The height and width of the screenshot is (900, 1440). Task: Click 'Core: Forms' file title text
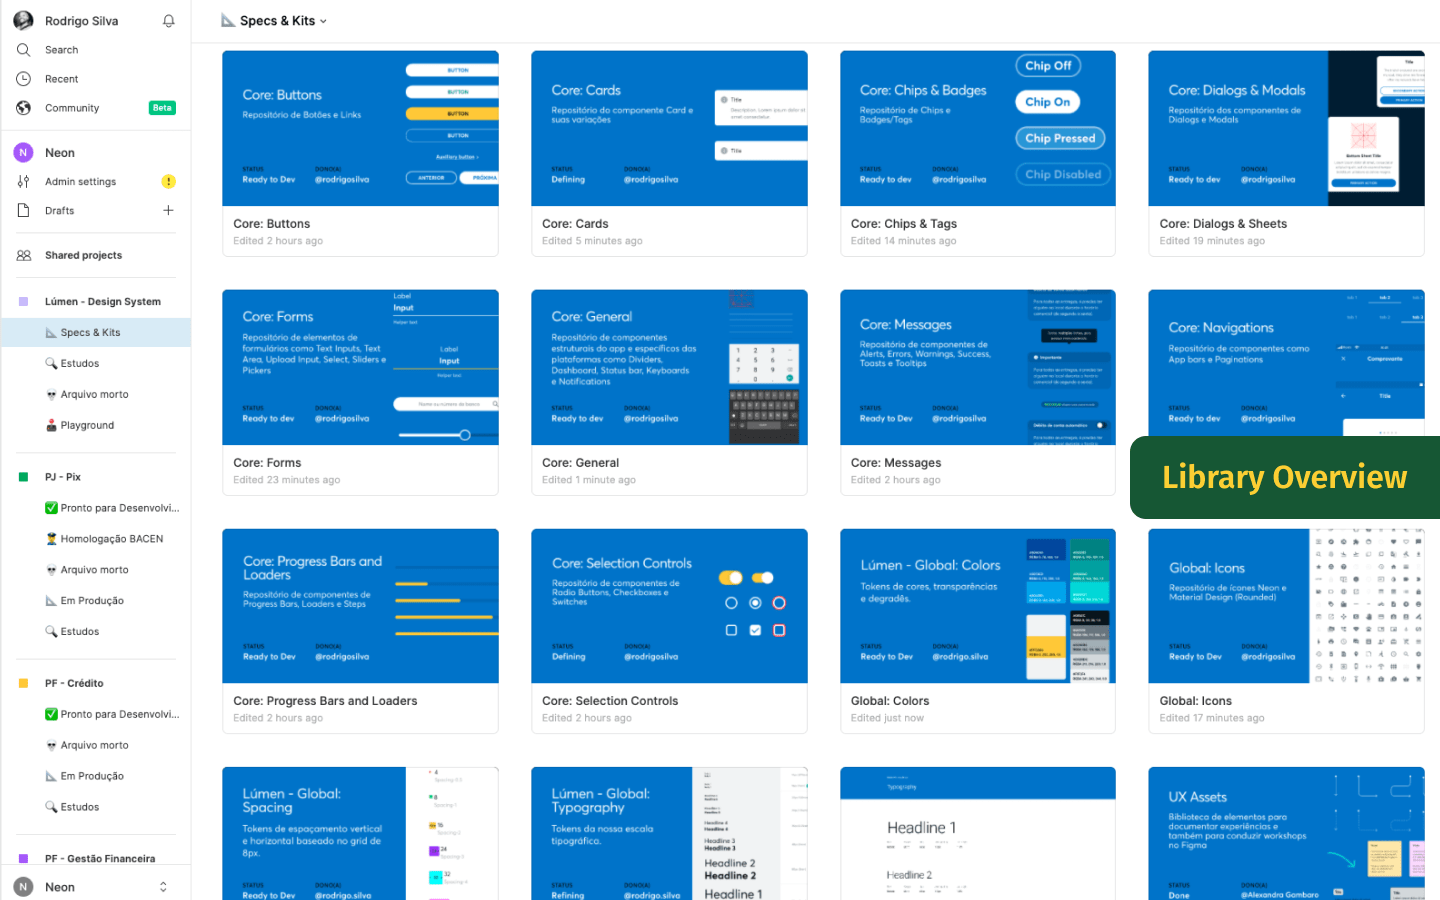point(267,463)
